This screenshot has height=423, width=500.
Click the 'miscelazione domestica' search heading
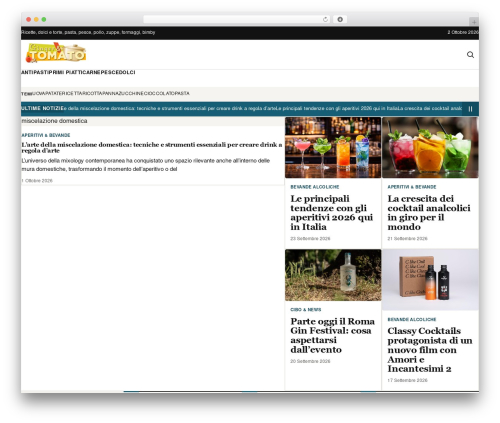coord(54,121)
